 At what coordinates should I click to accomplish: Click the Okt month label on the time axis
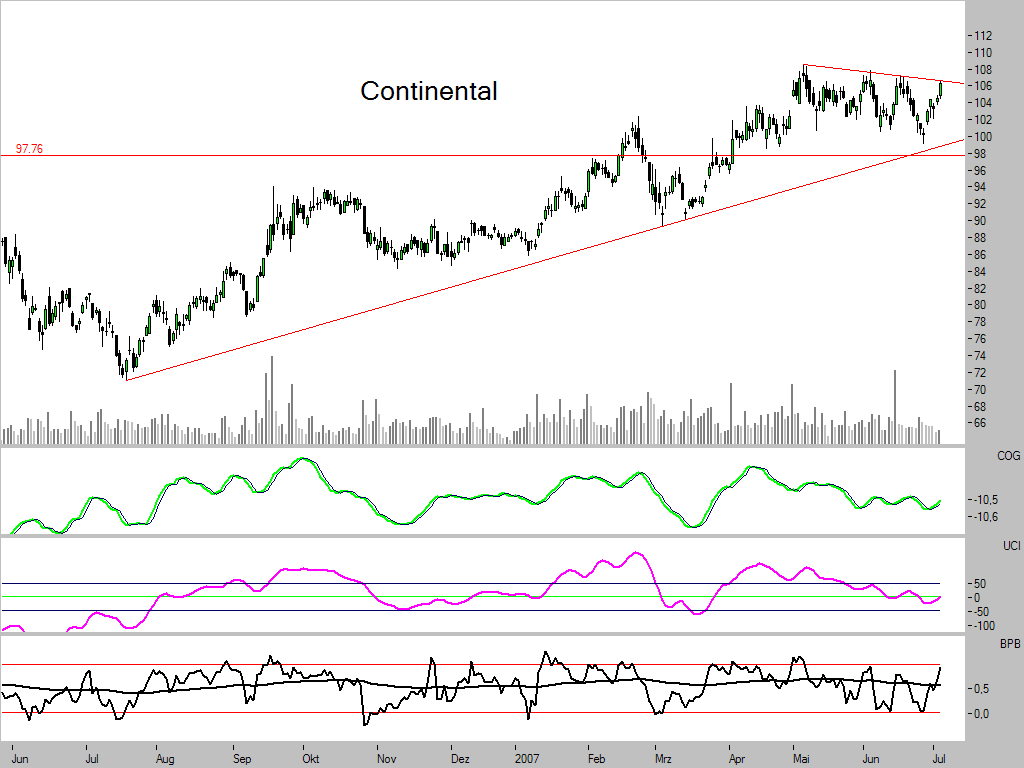coord(309,758)
